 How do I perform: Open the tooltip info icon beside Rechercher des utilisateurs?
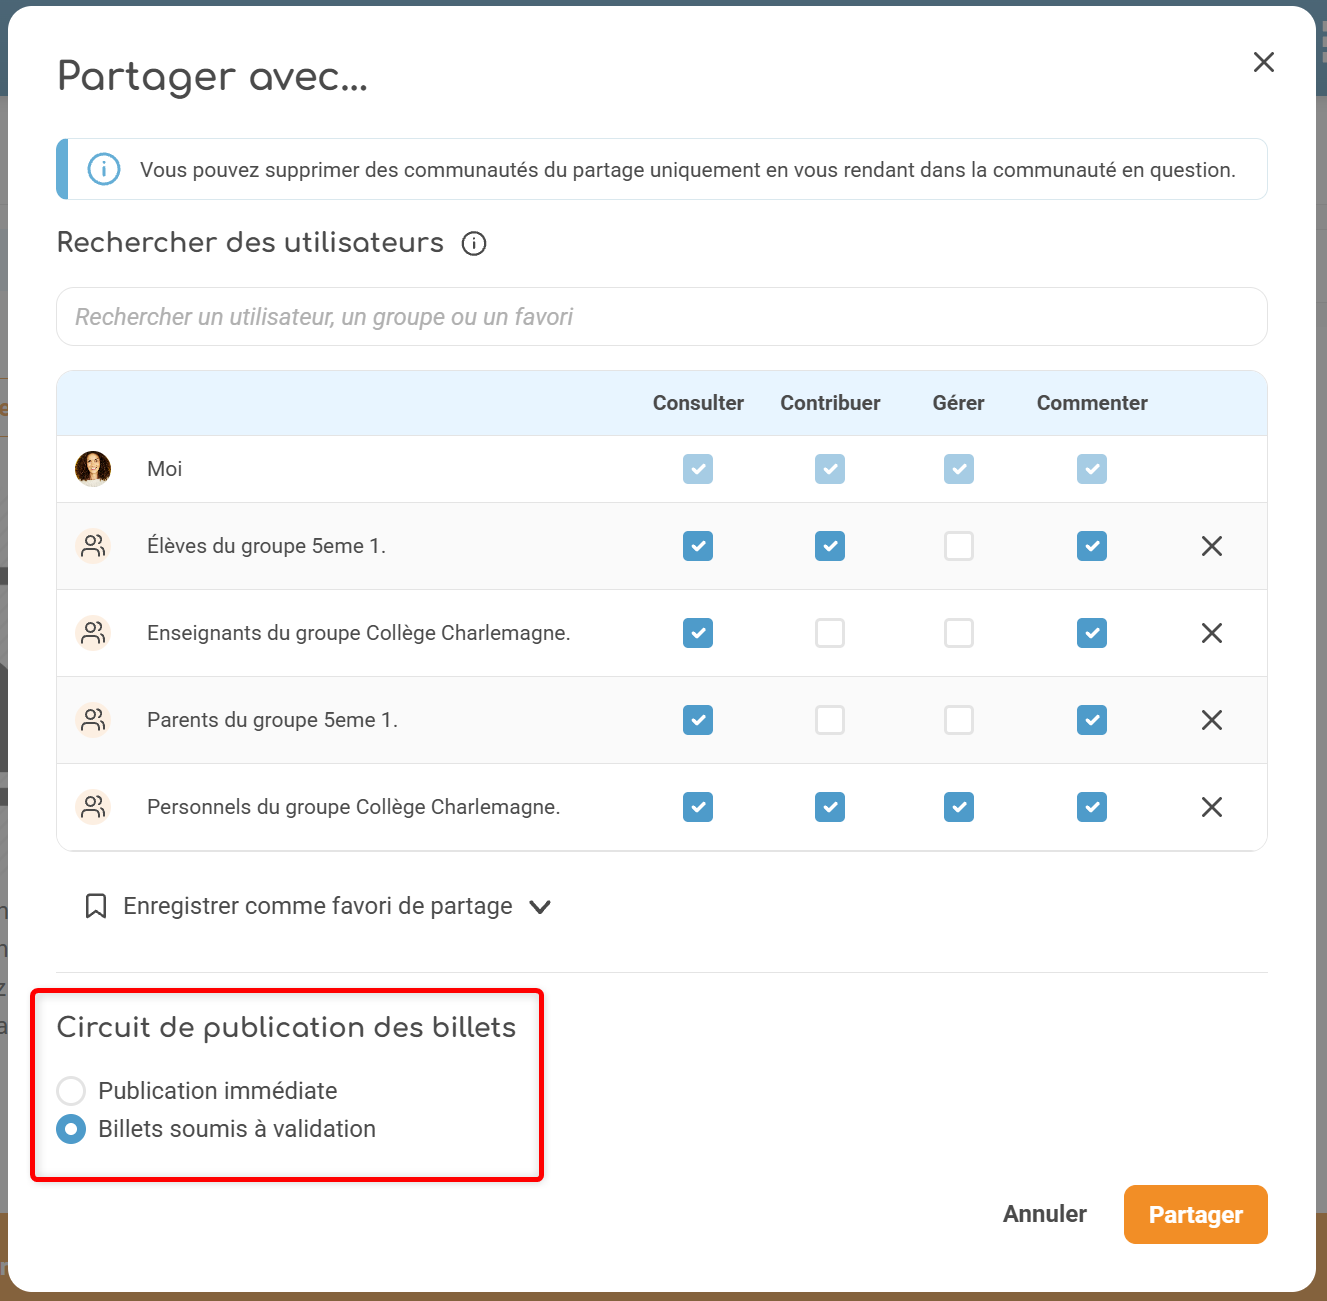pyautogui.click(x=473, y=243)
